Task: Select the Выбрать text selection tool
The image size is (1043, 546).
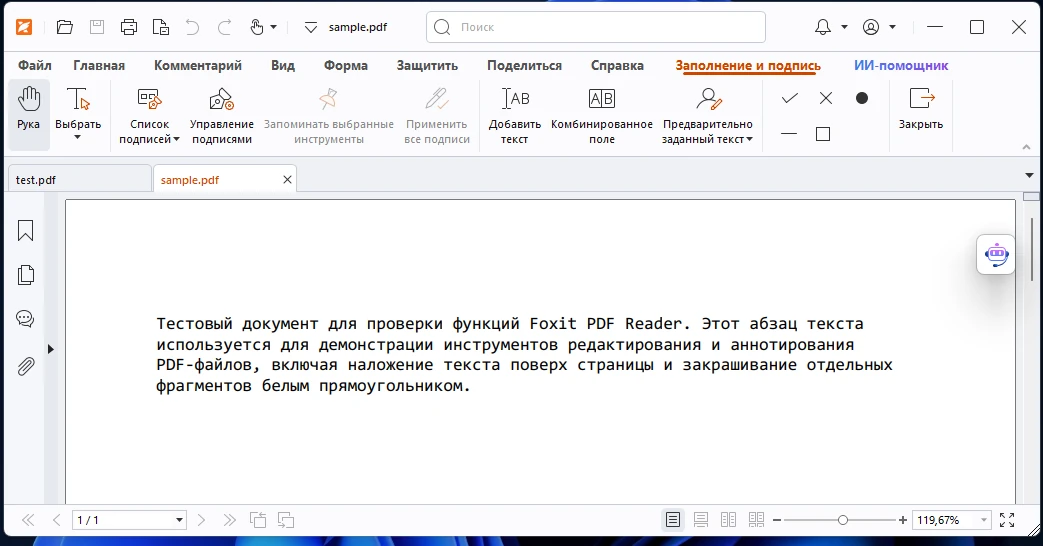Action: (78, 108)
